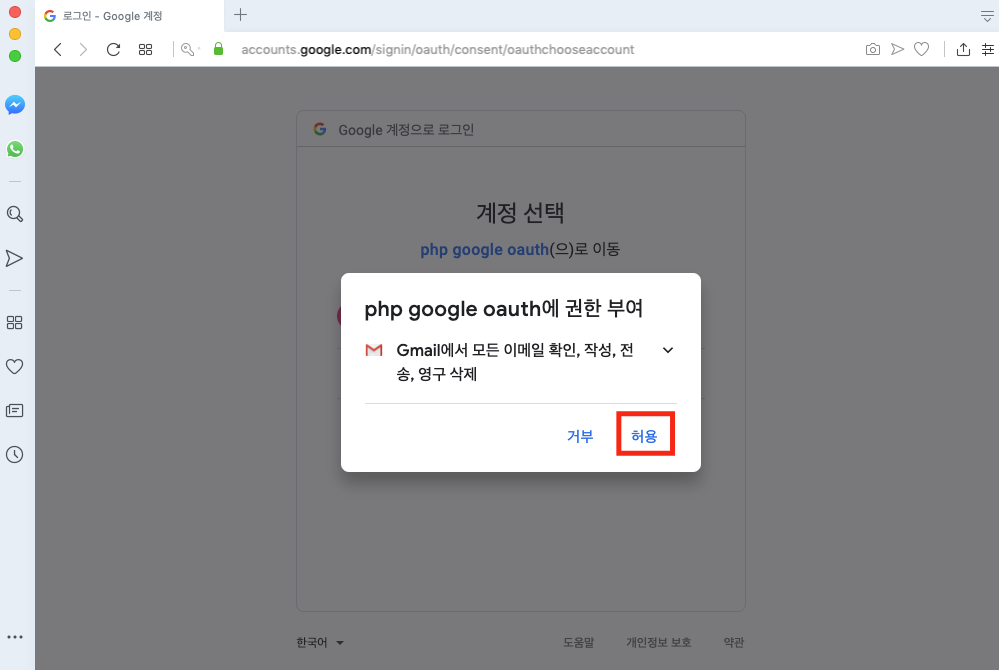Open Messenger in the Opera sidebar

click(15, 104)
